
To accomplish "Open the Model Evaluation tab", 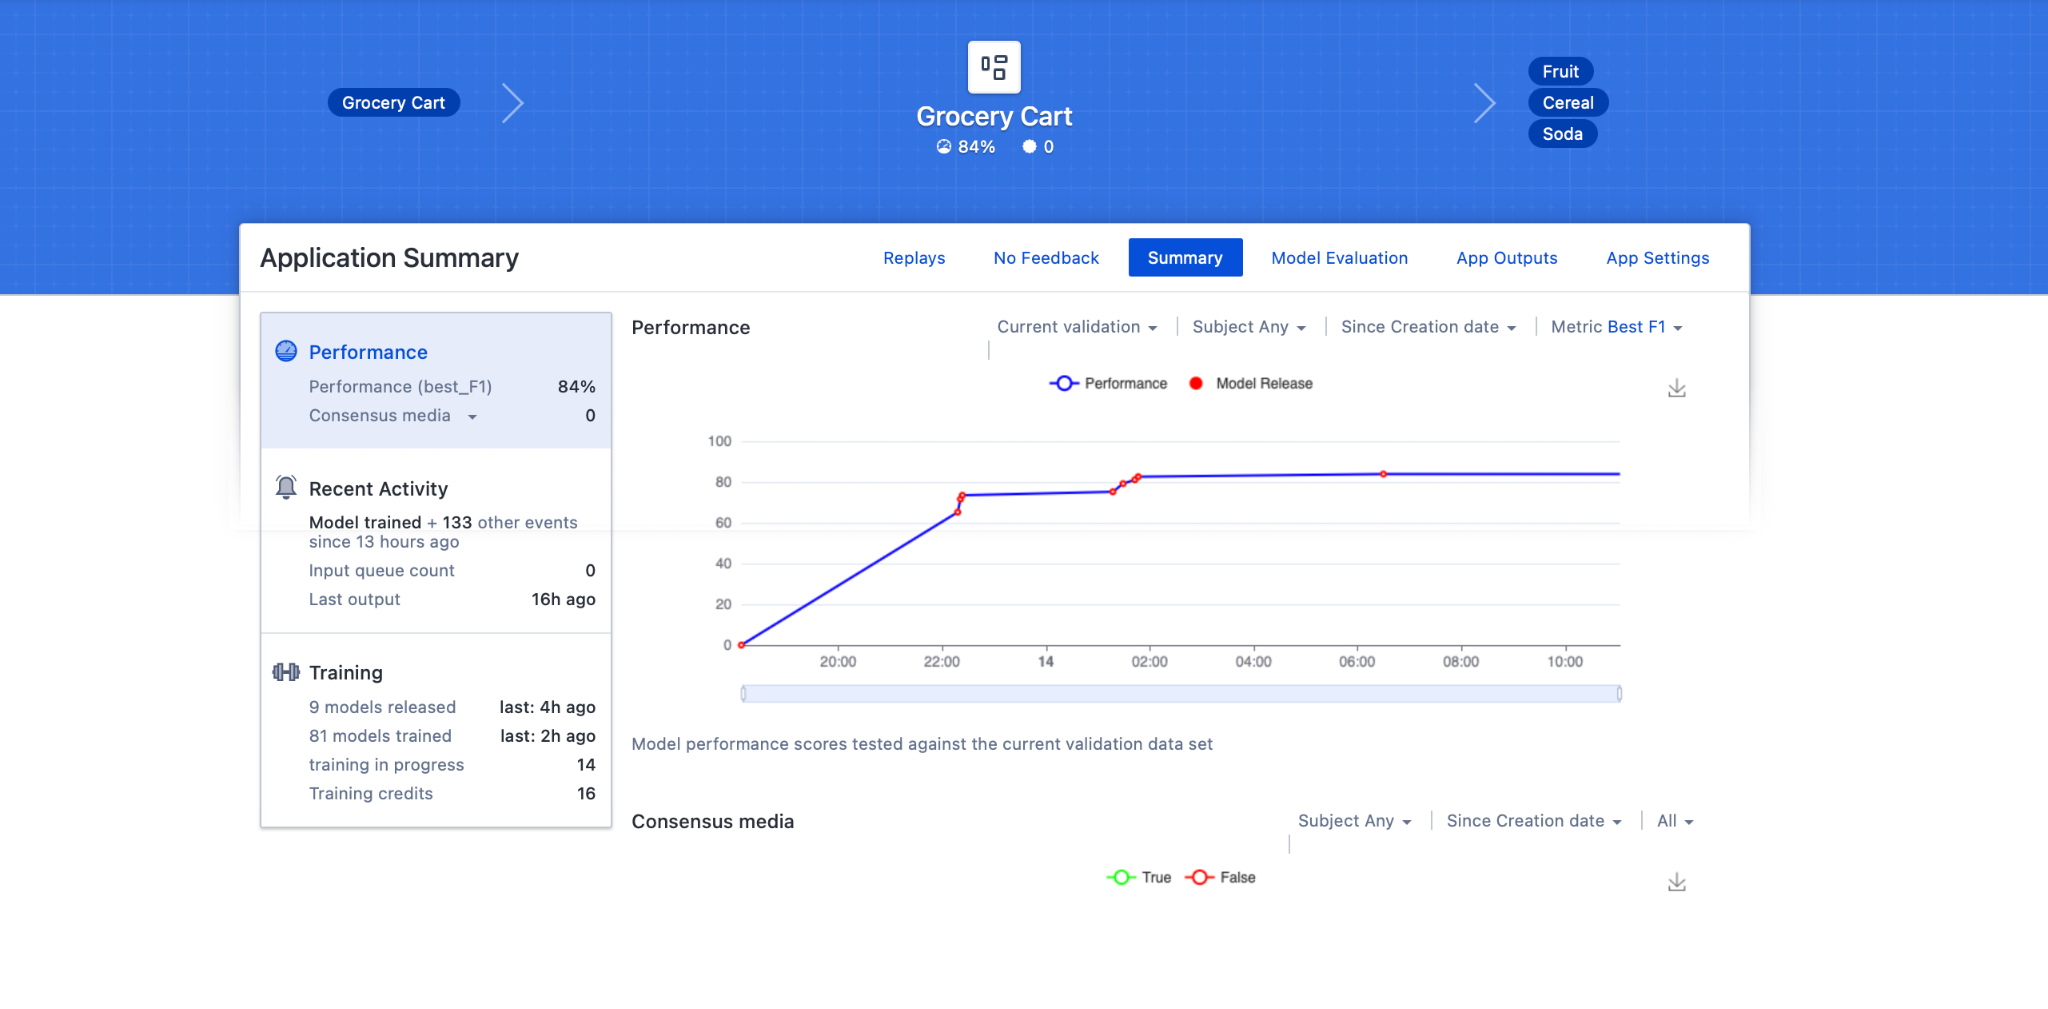I will tap(1339, 258).
